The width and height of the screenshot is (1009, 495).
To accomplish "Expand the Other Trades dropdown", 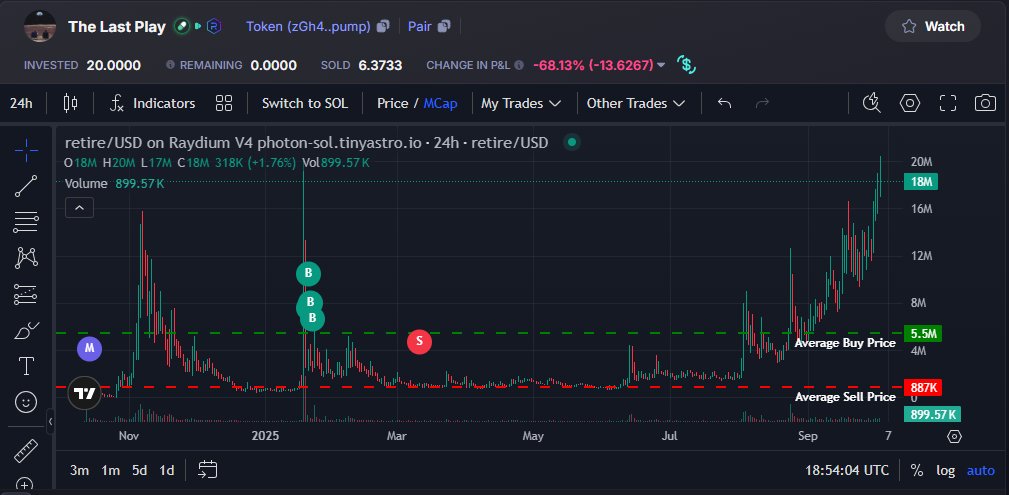I will point(636,103).
